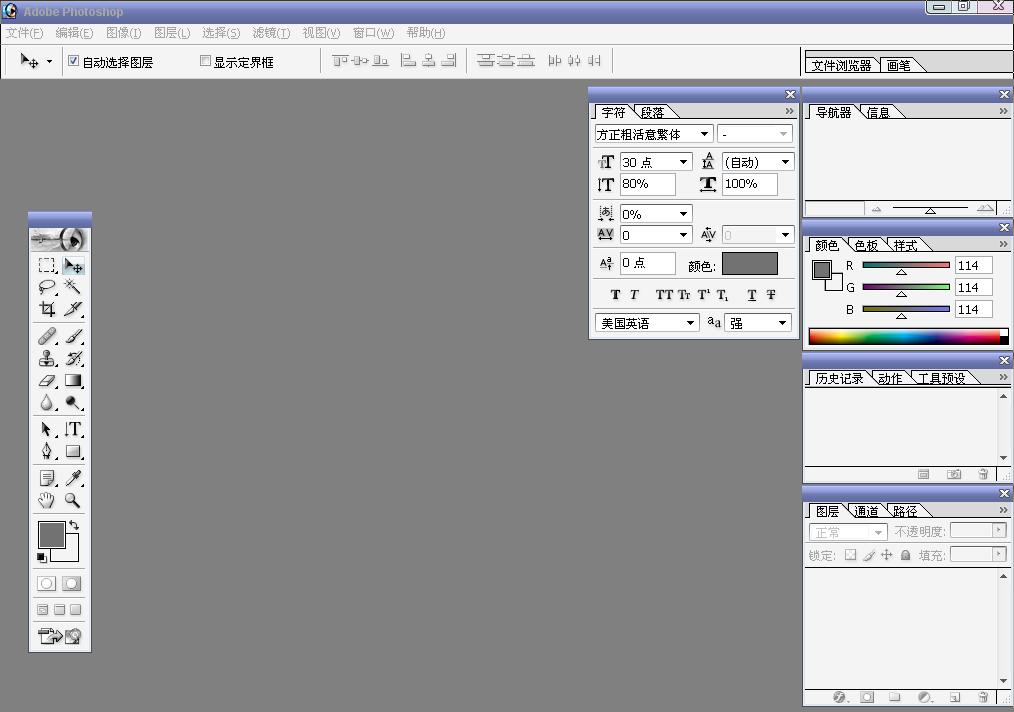Uncheck the 自动选择图层 checkbox
The image size is (1014, 712).
pyautogui.click(x=74, y=61)
